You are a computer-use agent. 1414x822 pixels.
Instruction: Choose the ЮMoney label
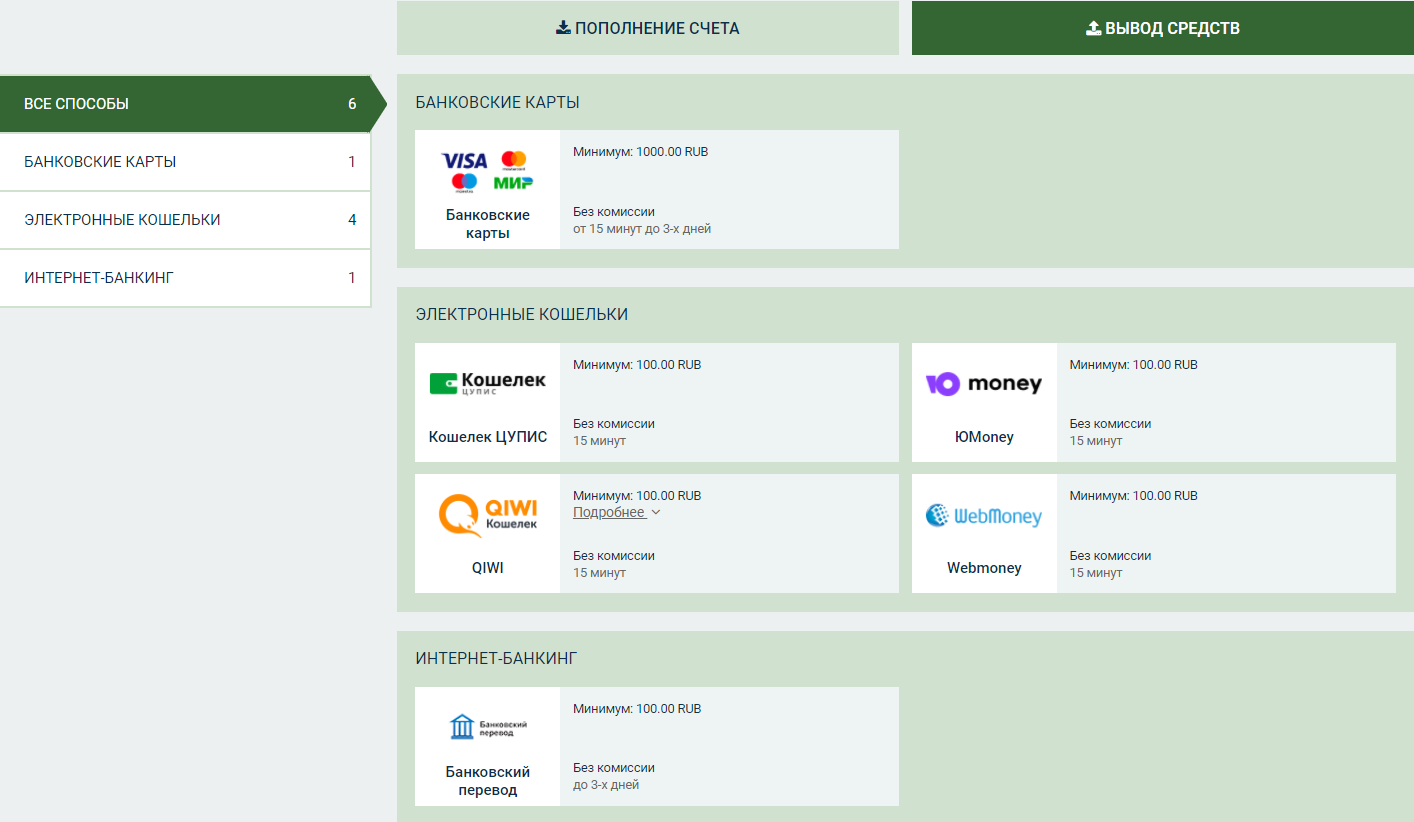(x=984, y=437)
